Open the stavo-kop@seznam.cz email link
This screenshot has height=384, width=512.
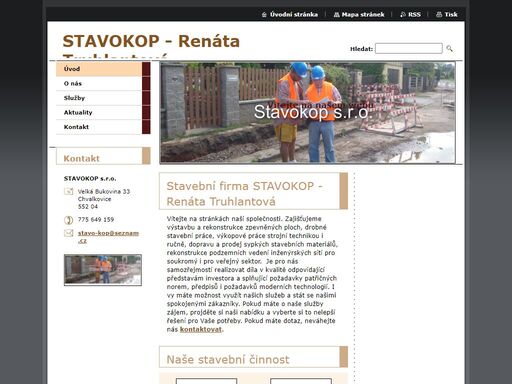108,237
